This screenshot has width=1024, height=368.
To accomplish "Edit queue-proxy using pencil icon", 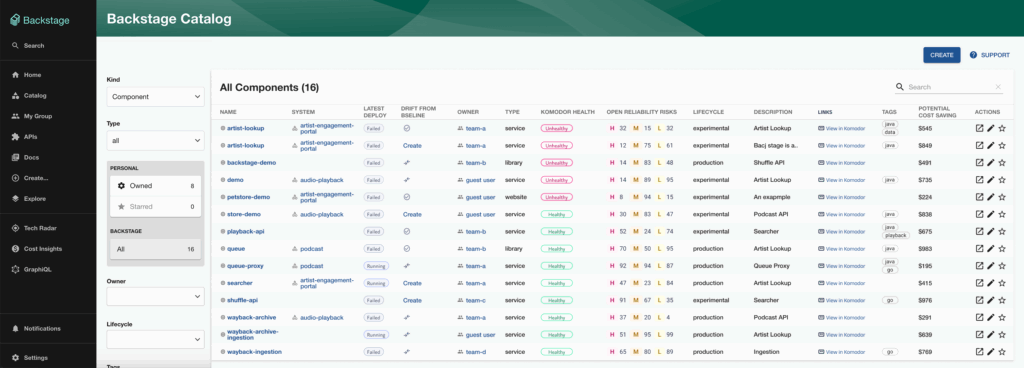I will pyautogui.click(x=990, y=266).
